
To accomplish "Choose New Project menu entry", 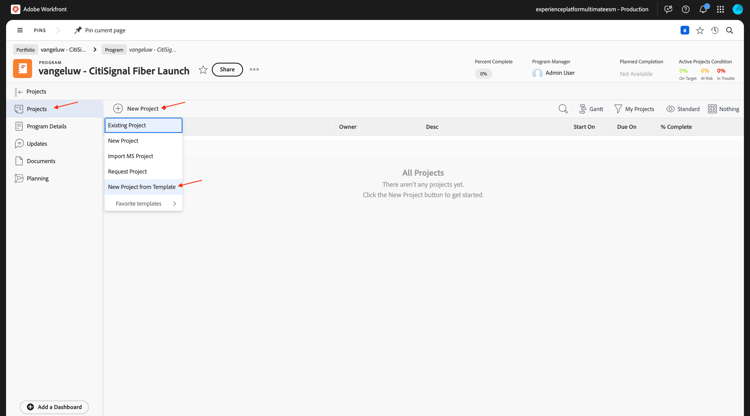I will coord(143,141).
